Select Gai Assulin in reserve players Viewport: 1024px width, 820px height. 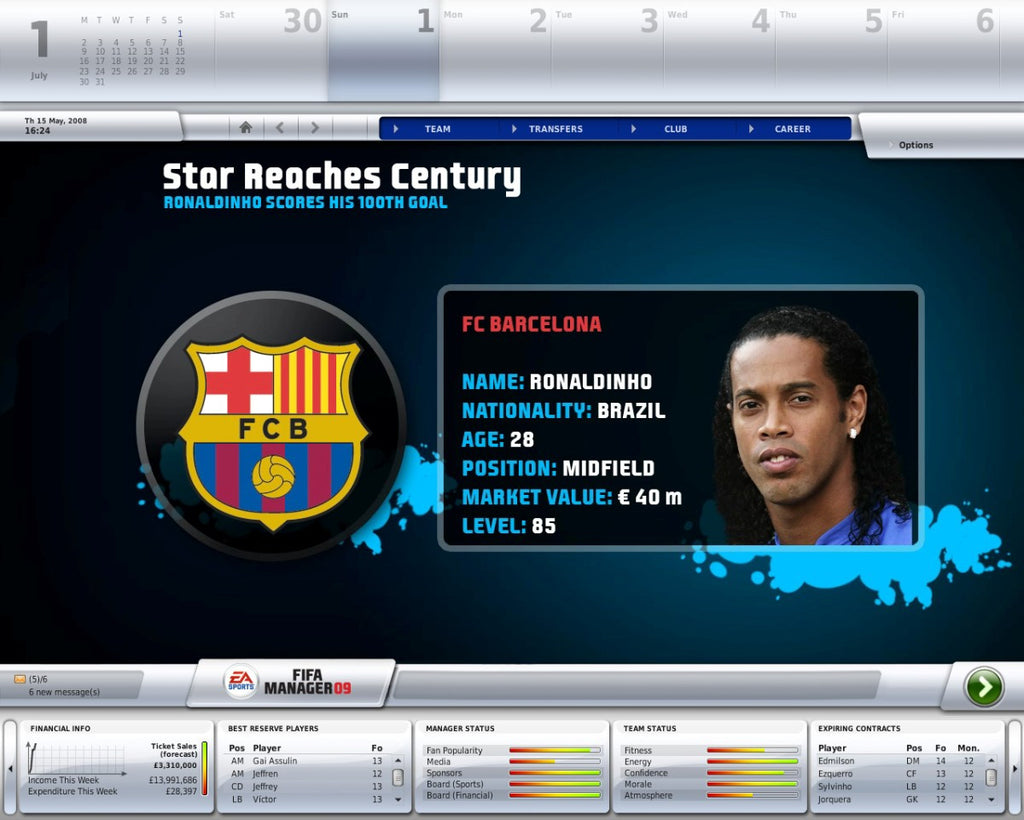(x=275, y=761)
